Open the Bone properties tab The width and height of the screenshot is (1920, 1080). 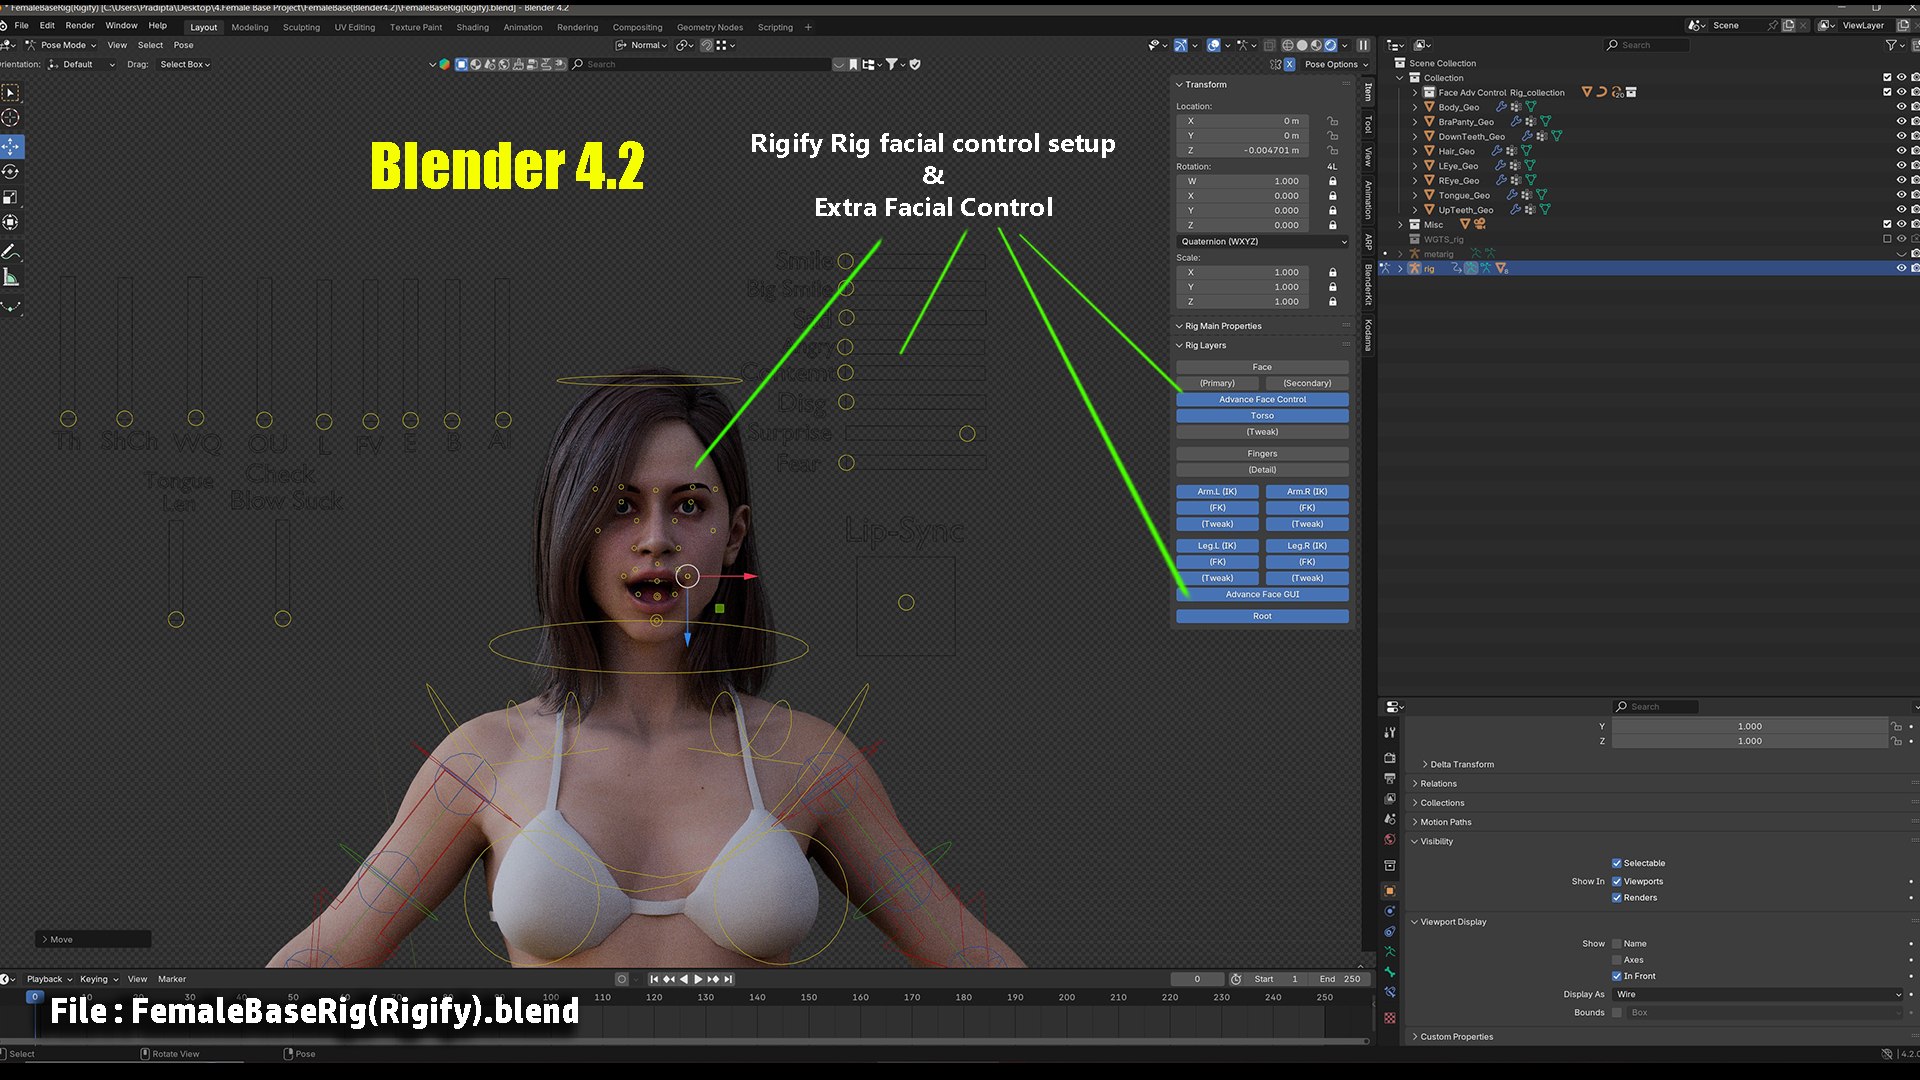(x=1390, y=972)
